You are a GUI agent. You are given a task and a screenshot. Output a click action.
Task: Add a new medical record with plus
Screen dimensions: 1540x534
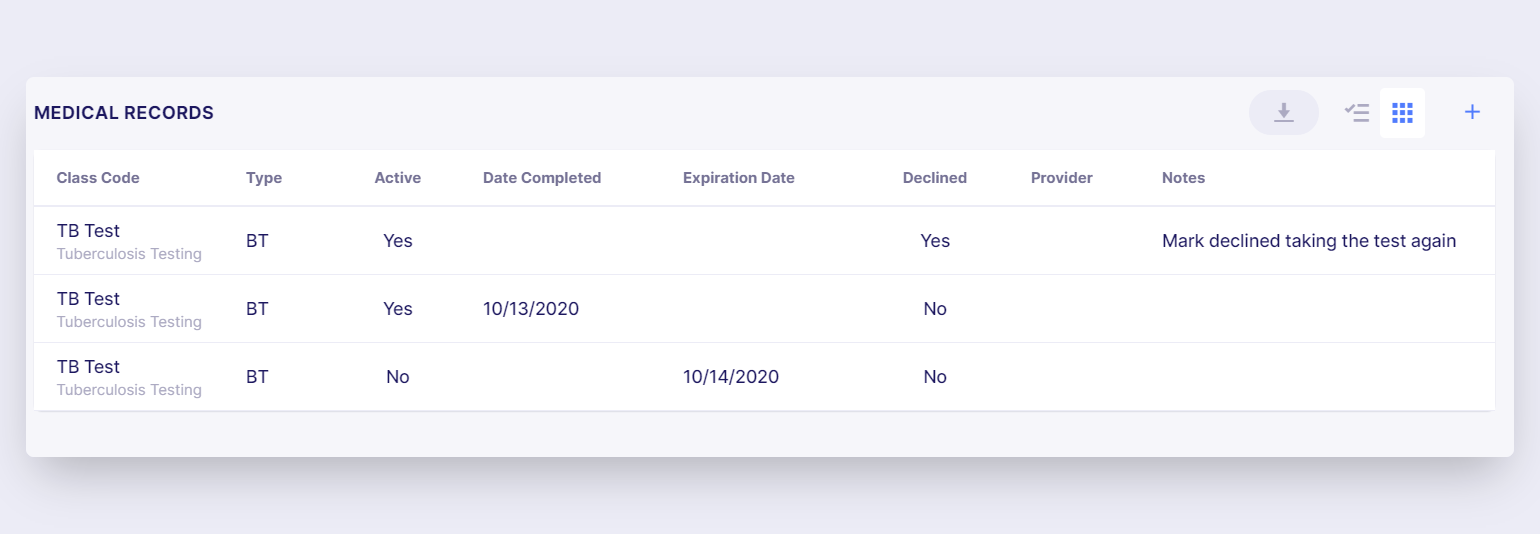point(1472,112)
